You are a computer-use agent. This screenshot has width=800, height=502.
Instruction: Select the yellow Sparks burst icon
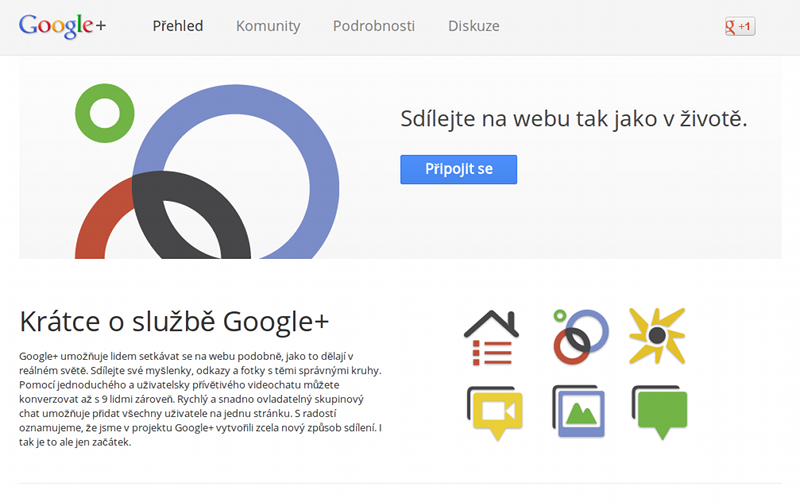click(x=657, y=336)
